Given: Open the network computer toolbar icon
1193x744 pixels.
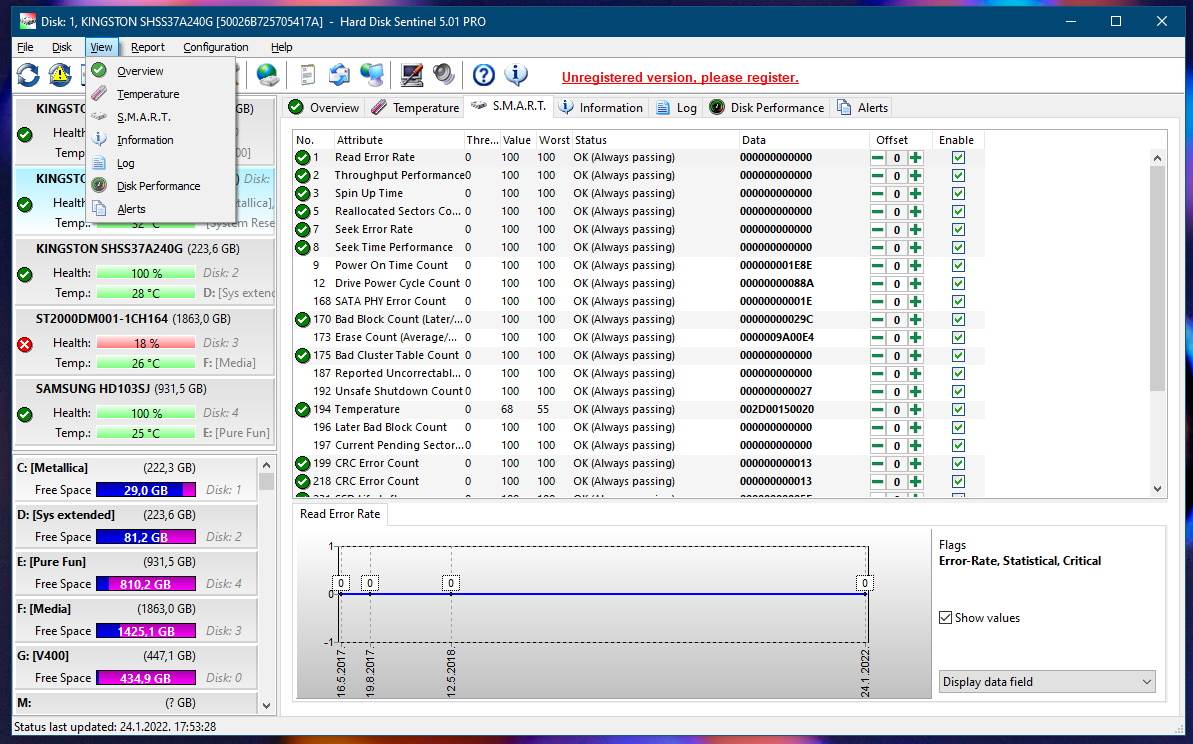Looking at the screenshot, I should (372, 75).
